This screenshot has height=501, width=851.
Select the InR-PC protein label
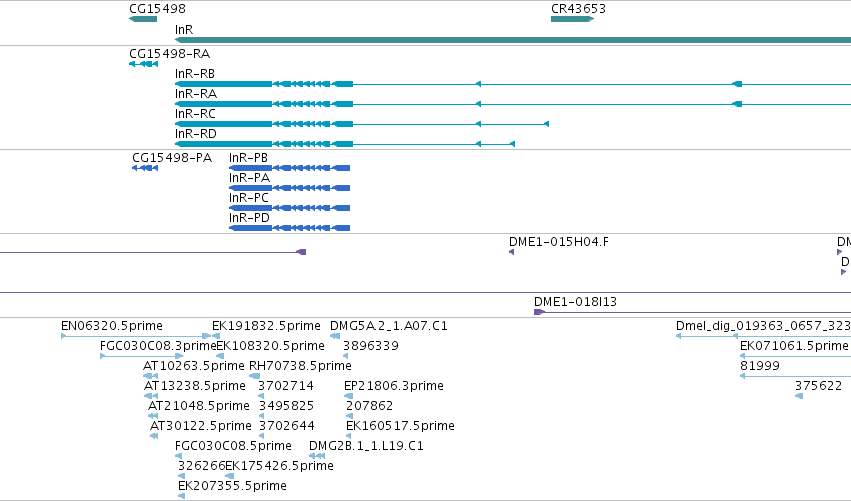[x=249, y=198]
